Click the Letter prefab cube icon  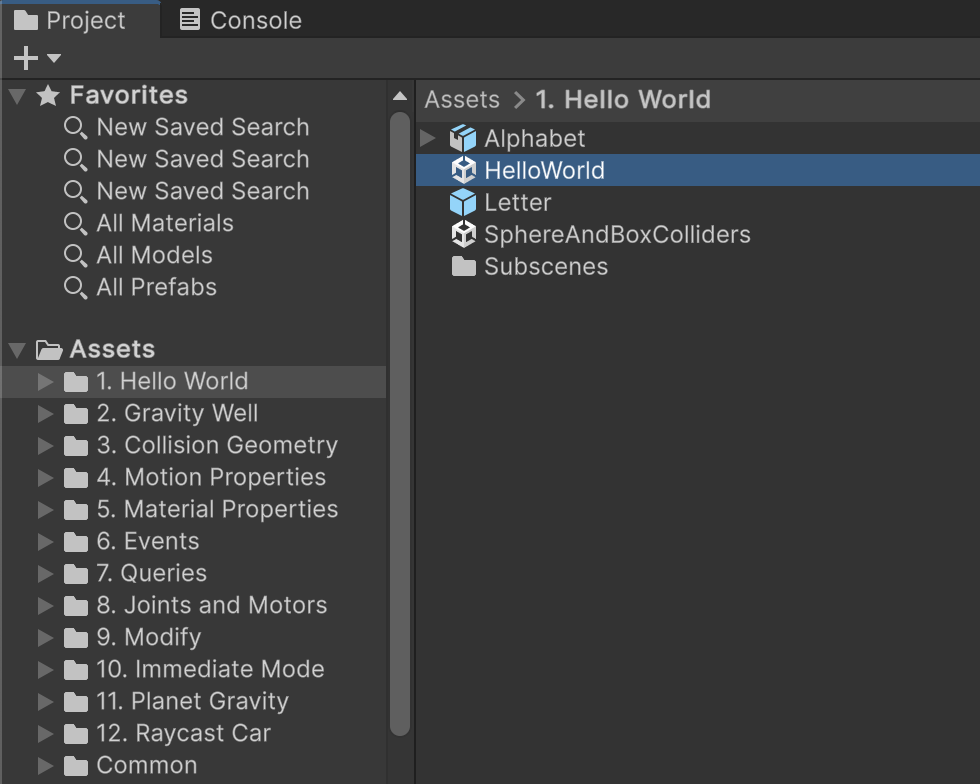[x=463, y=203]
